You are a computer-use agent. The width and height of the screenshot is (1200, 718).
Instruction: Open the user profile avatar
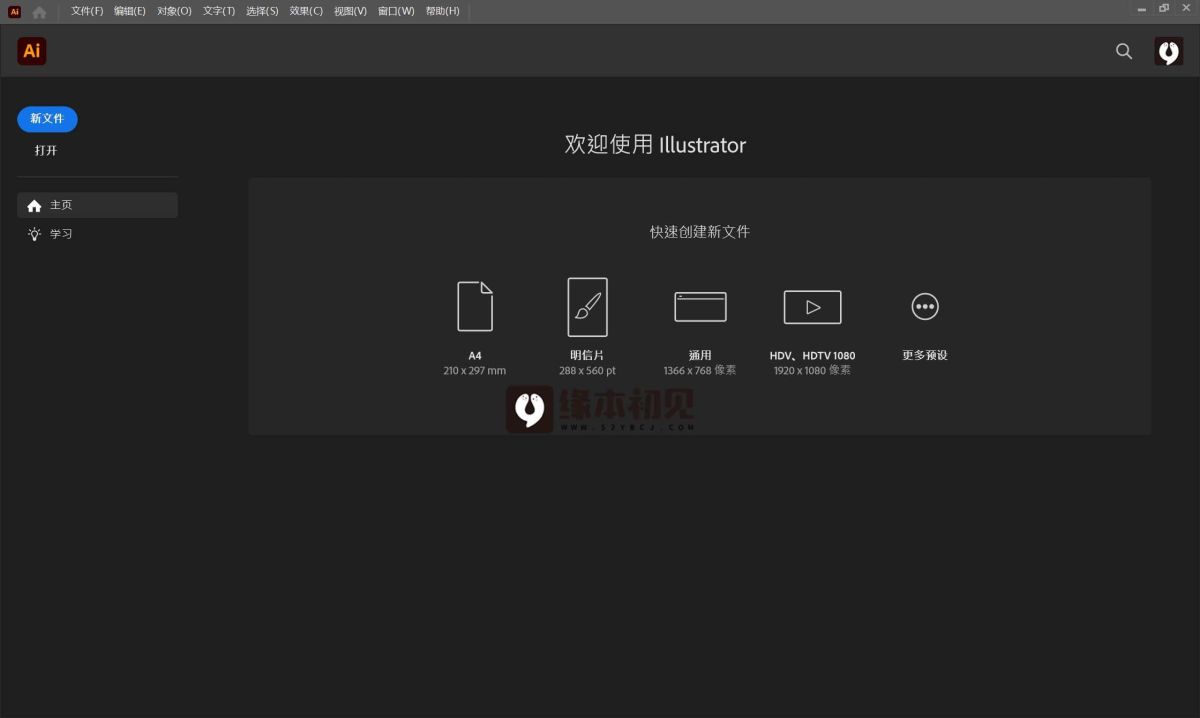(x=1168, y=51)
